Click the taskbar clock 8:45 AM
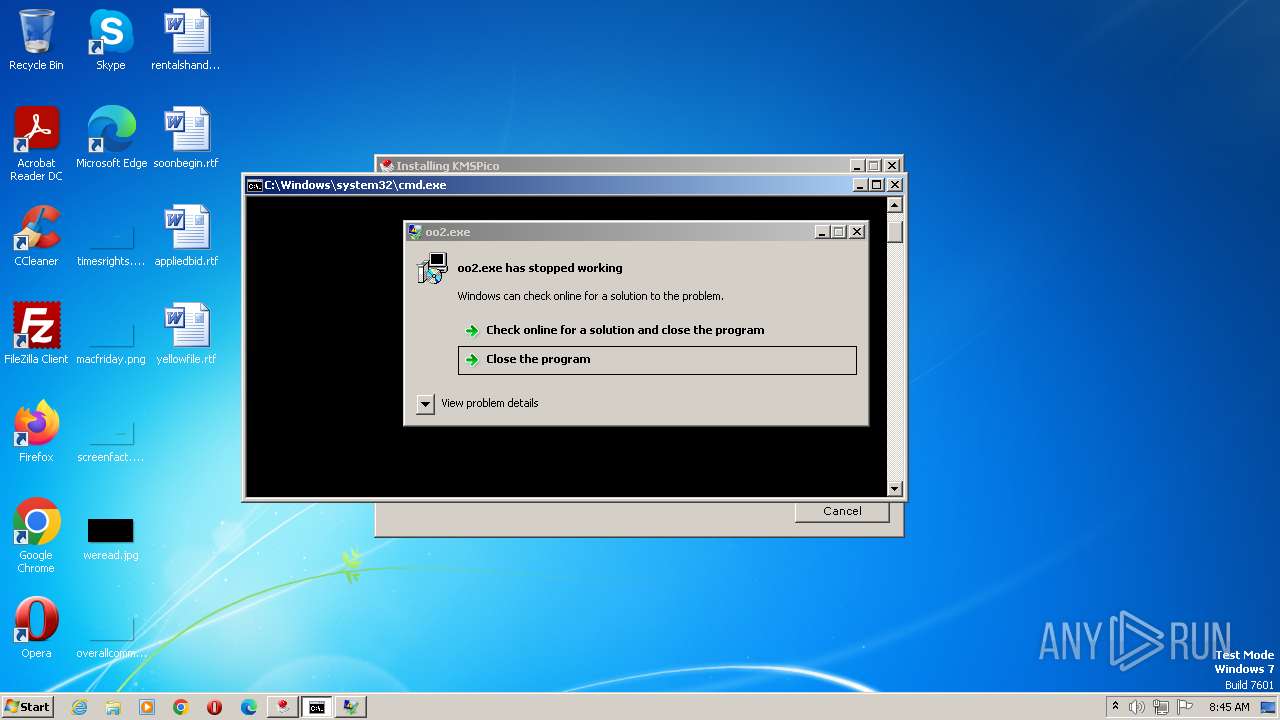Screen dimensions: 1280x720 pyautogui.click(x=1229, y=707)
